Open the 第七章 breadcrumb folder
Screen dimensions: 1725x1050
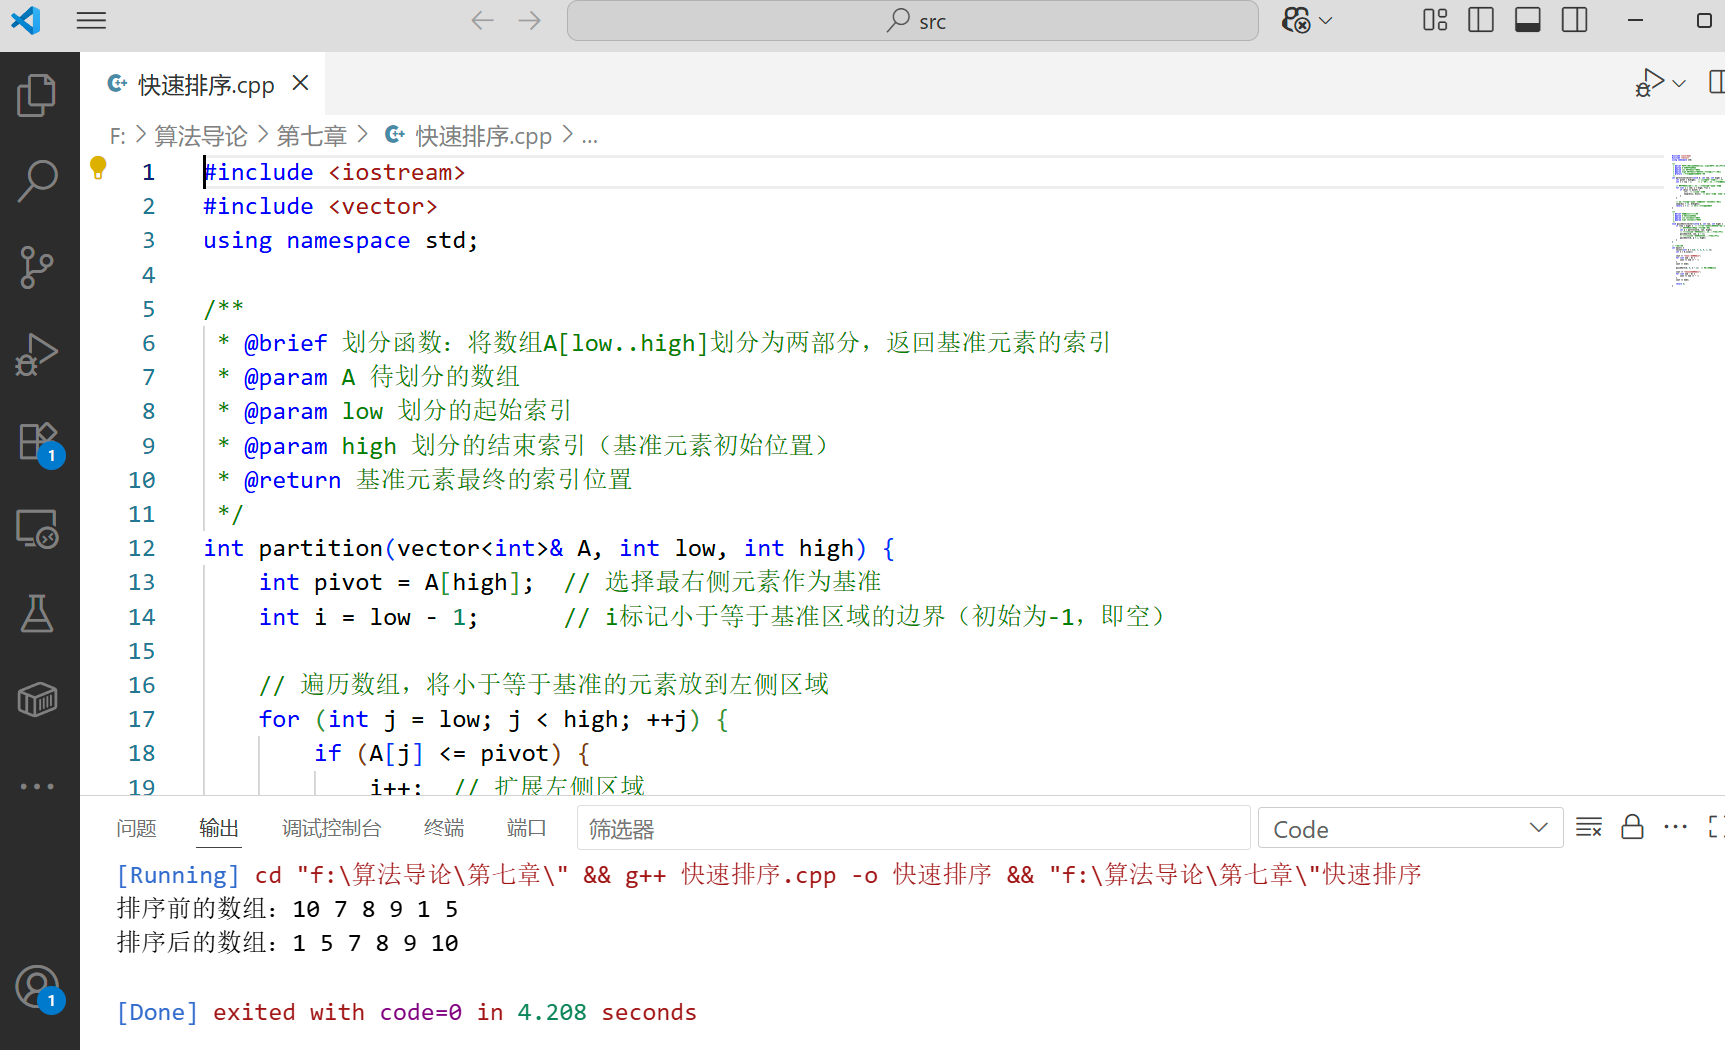pyautogui.click(x=312, y=136)
